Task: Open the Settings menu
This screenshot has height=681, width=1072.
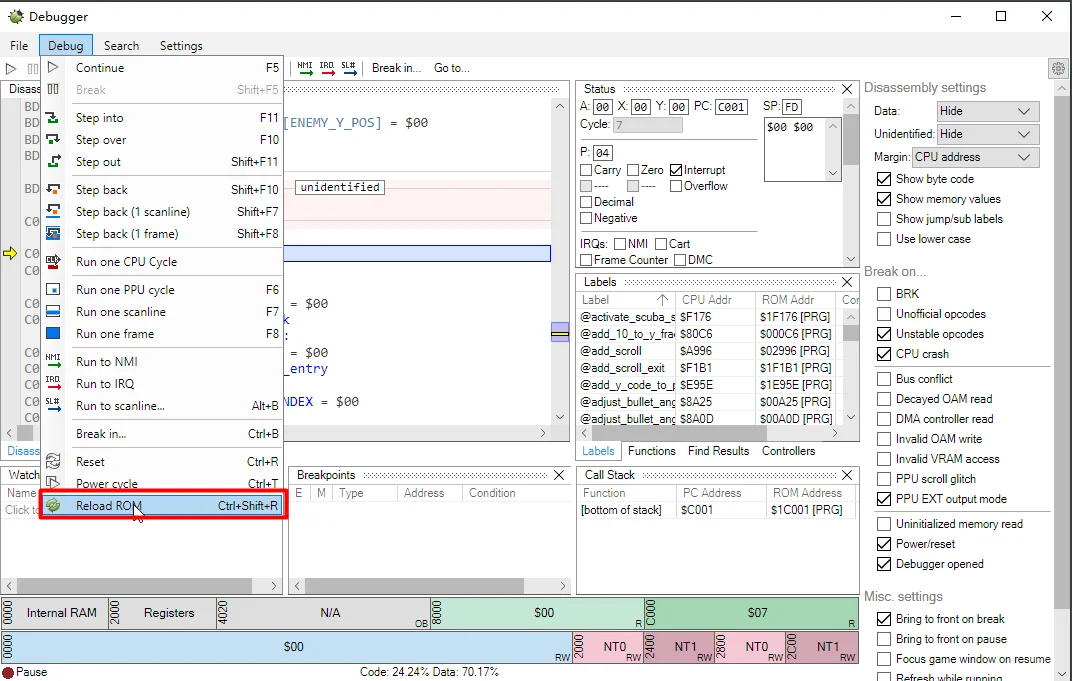Action: tap(181, 45)
